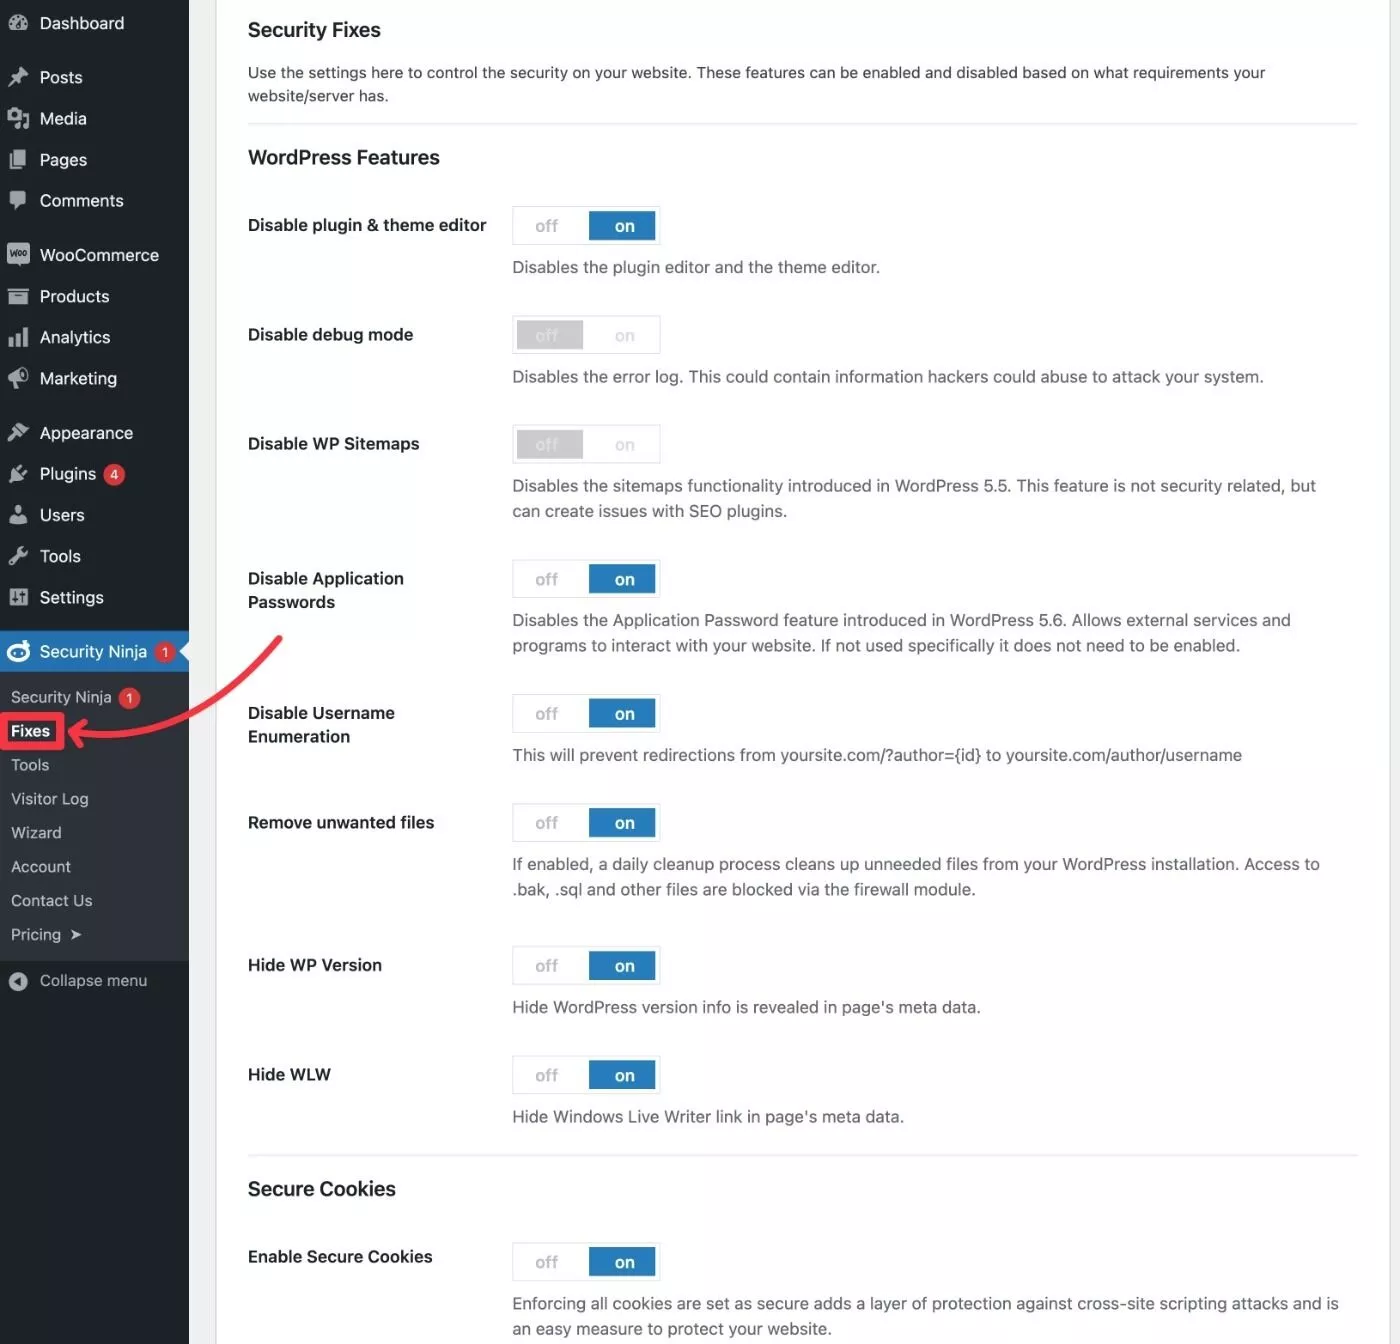The image size is (1400, 1344).
Task: Toggle Disable plugin & theme editor switch
Action: pos(586,226)
